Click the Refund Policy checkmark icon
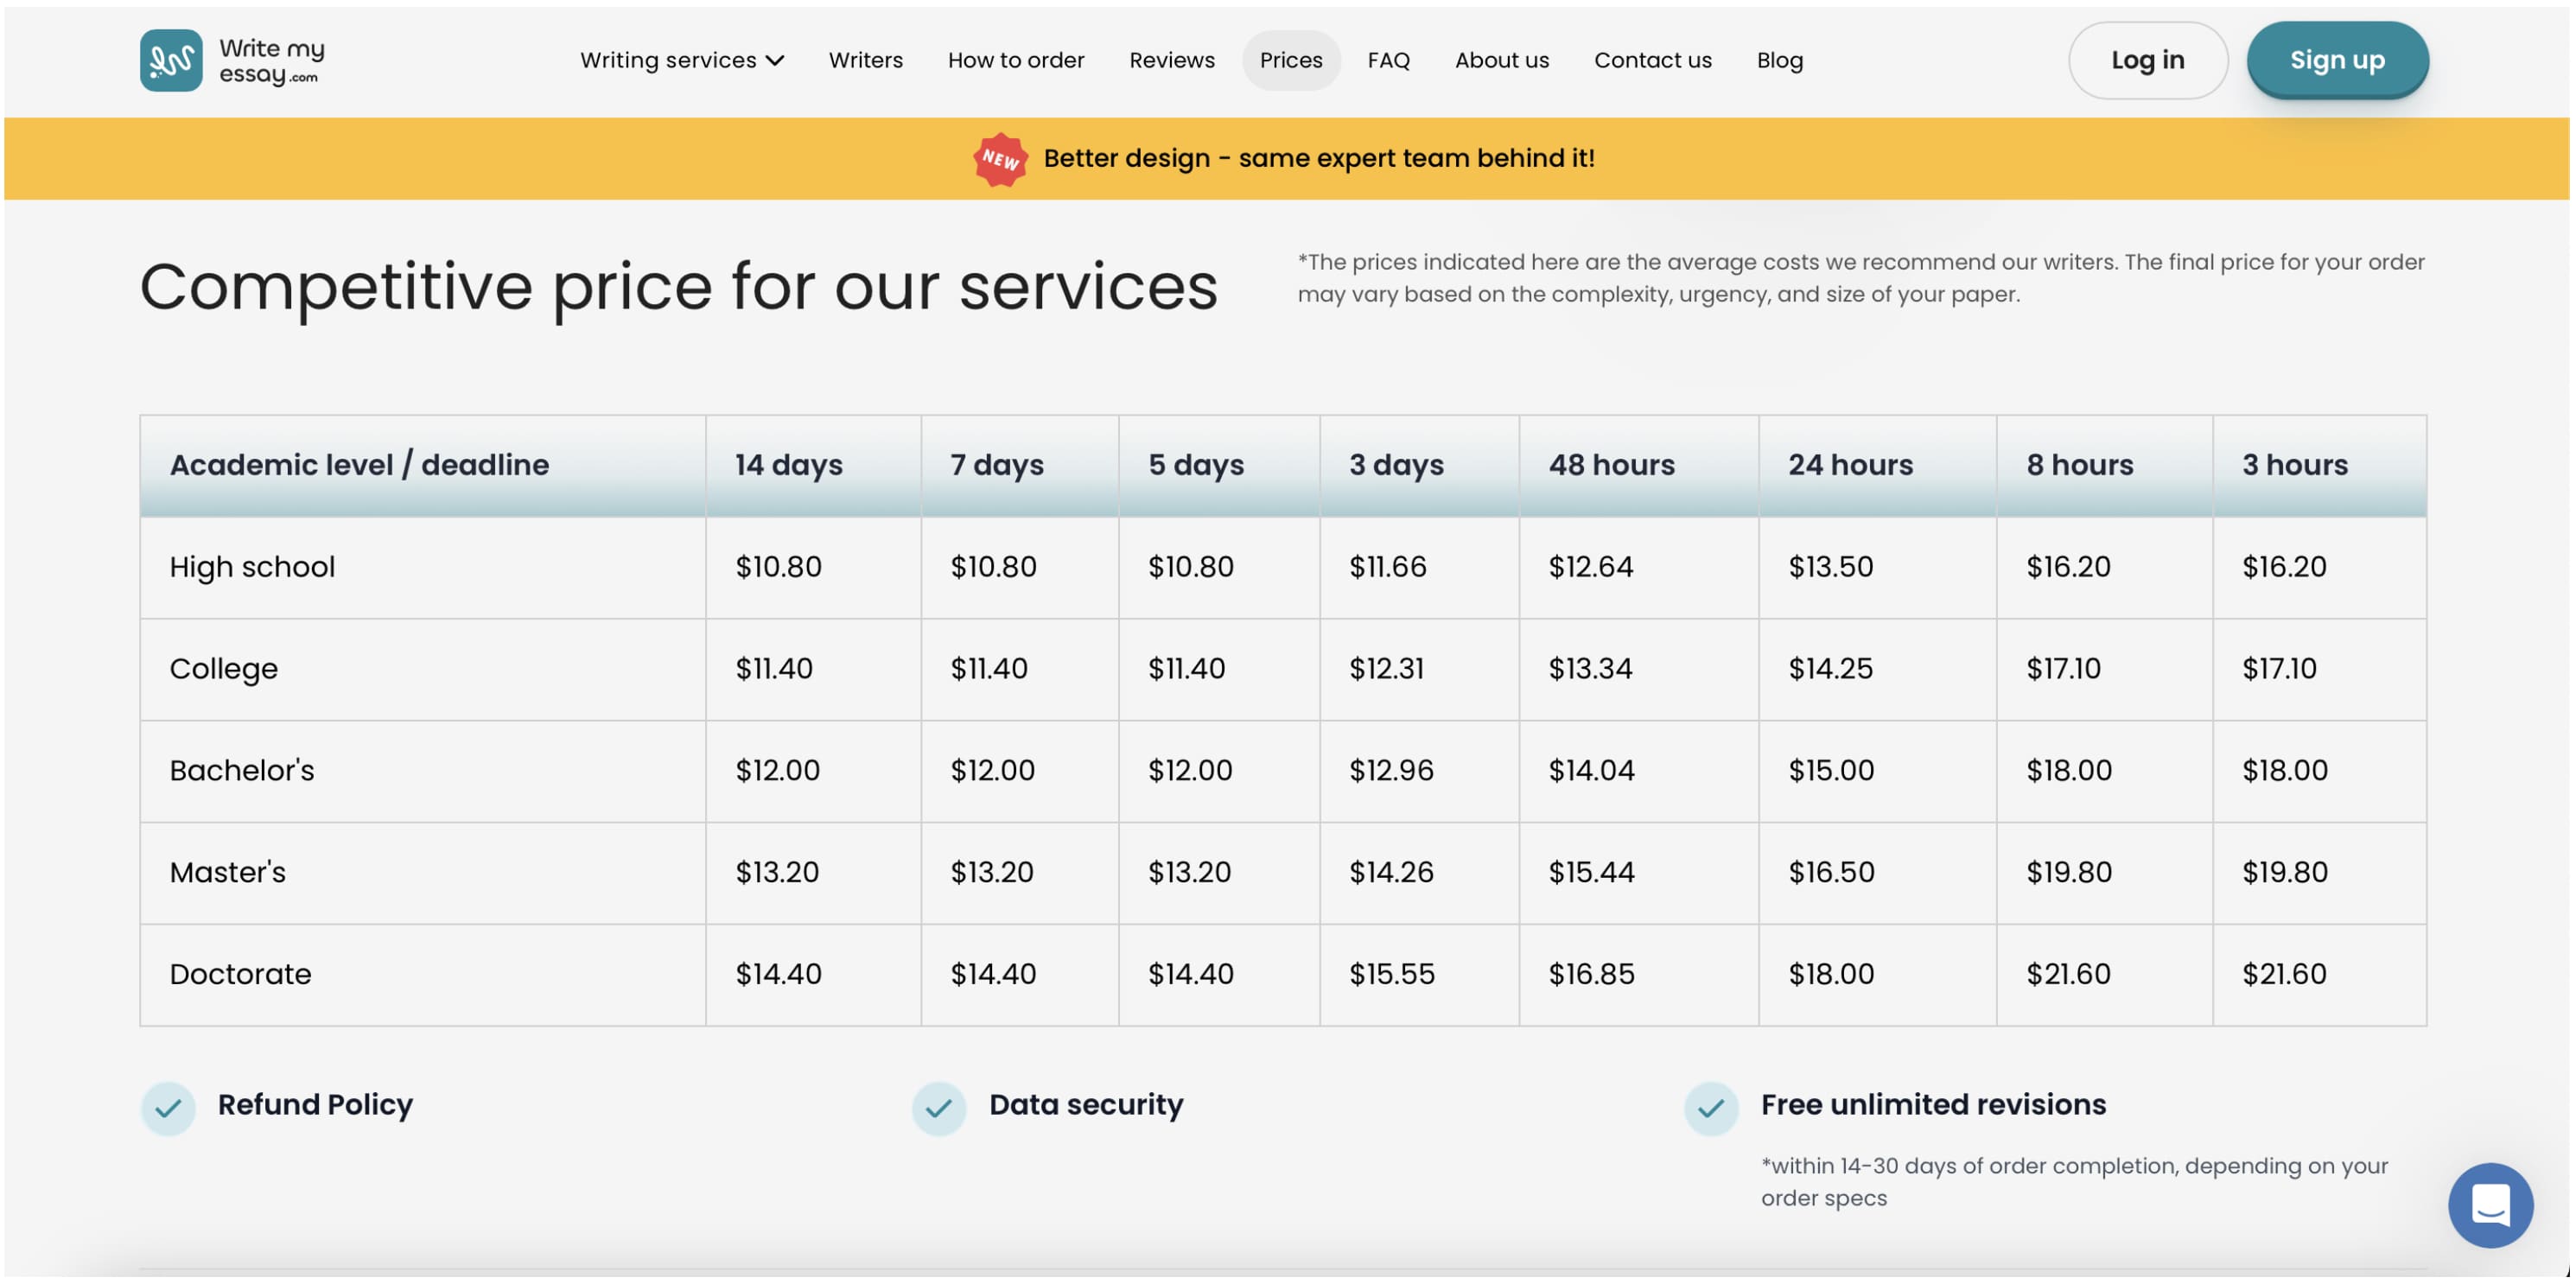Screen dimensions: 2576x1284 168,1108
